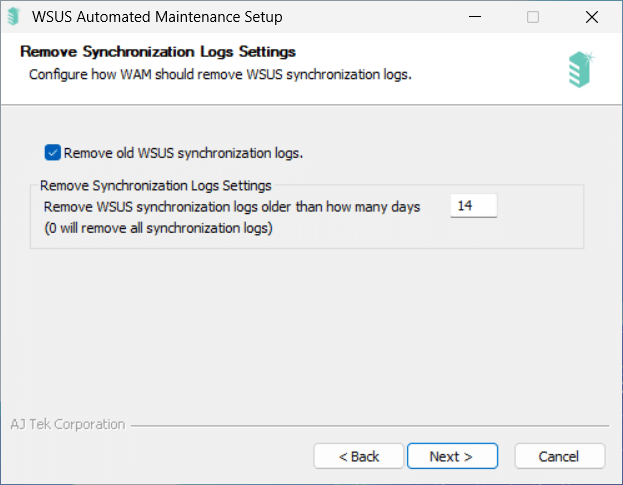Click the disabled maximize window button
This screenshot has width=623, height=485.
533,17
